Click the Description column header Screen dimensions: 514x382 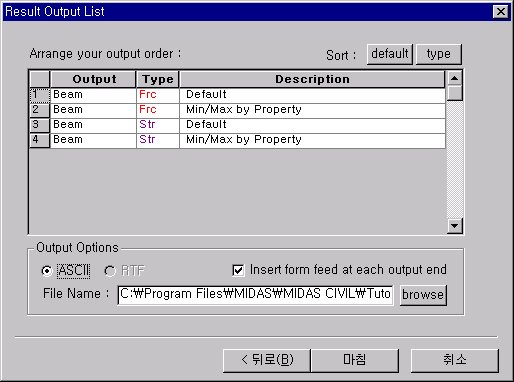pos(312,79)
